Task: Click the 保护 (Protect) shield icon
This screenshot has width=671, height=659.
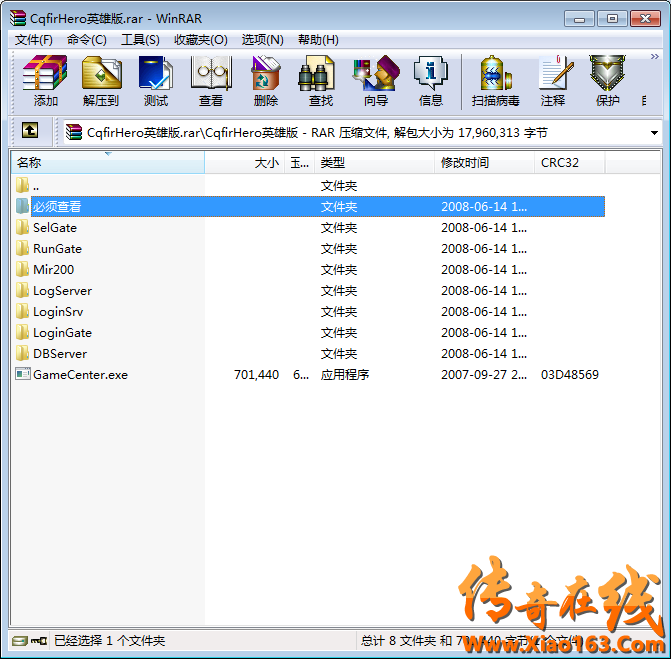Action: [x=607, y=73]
